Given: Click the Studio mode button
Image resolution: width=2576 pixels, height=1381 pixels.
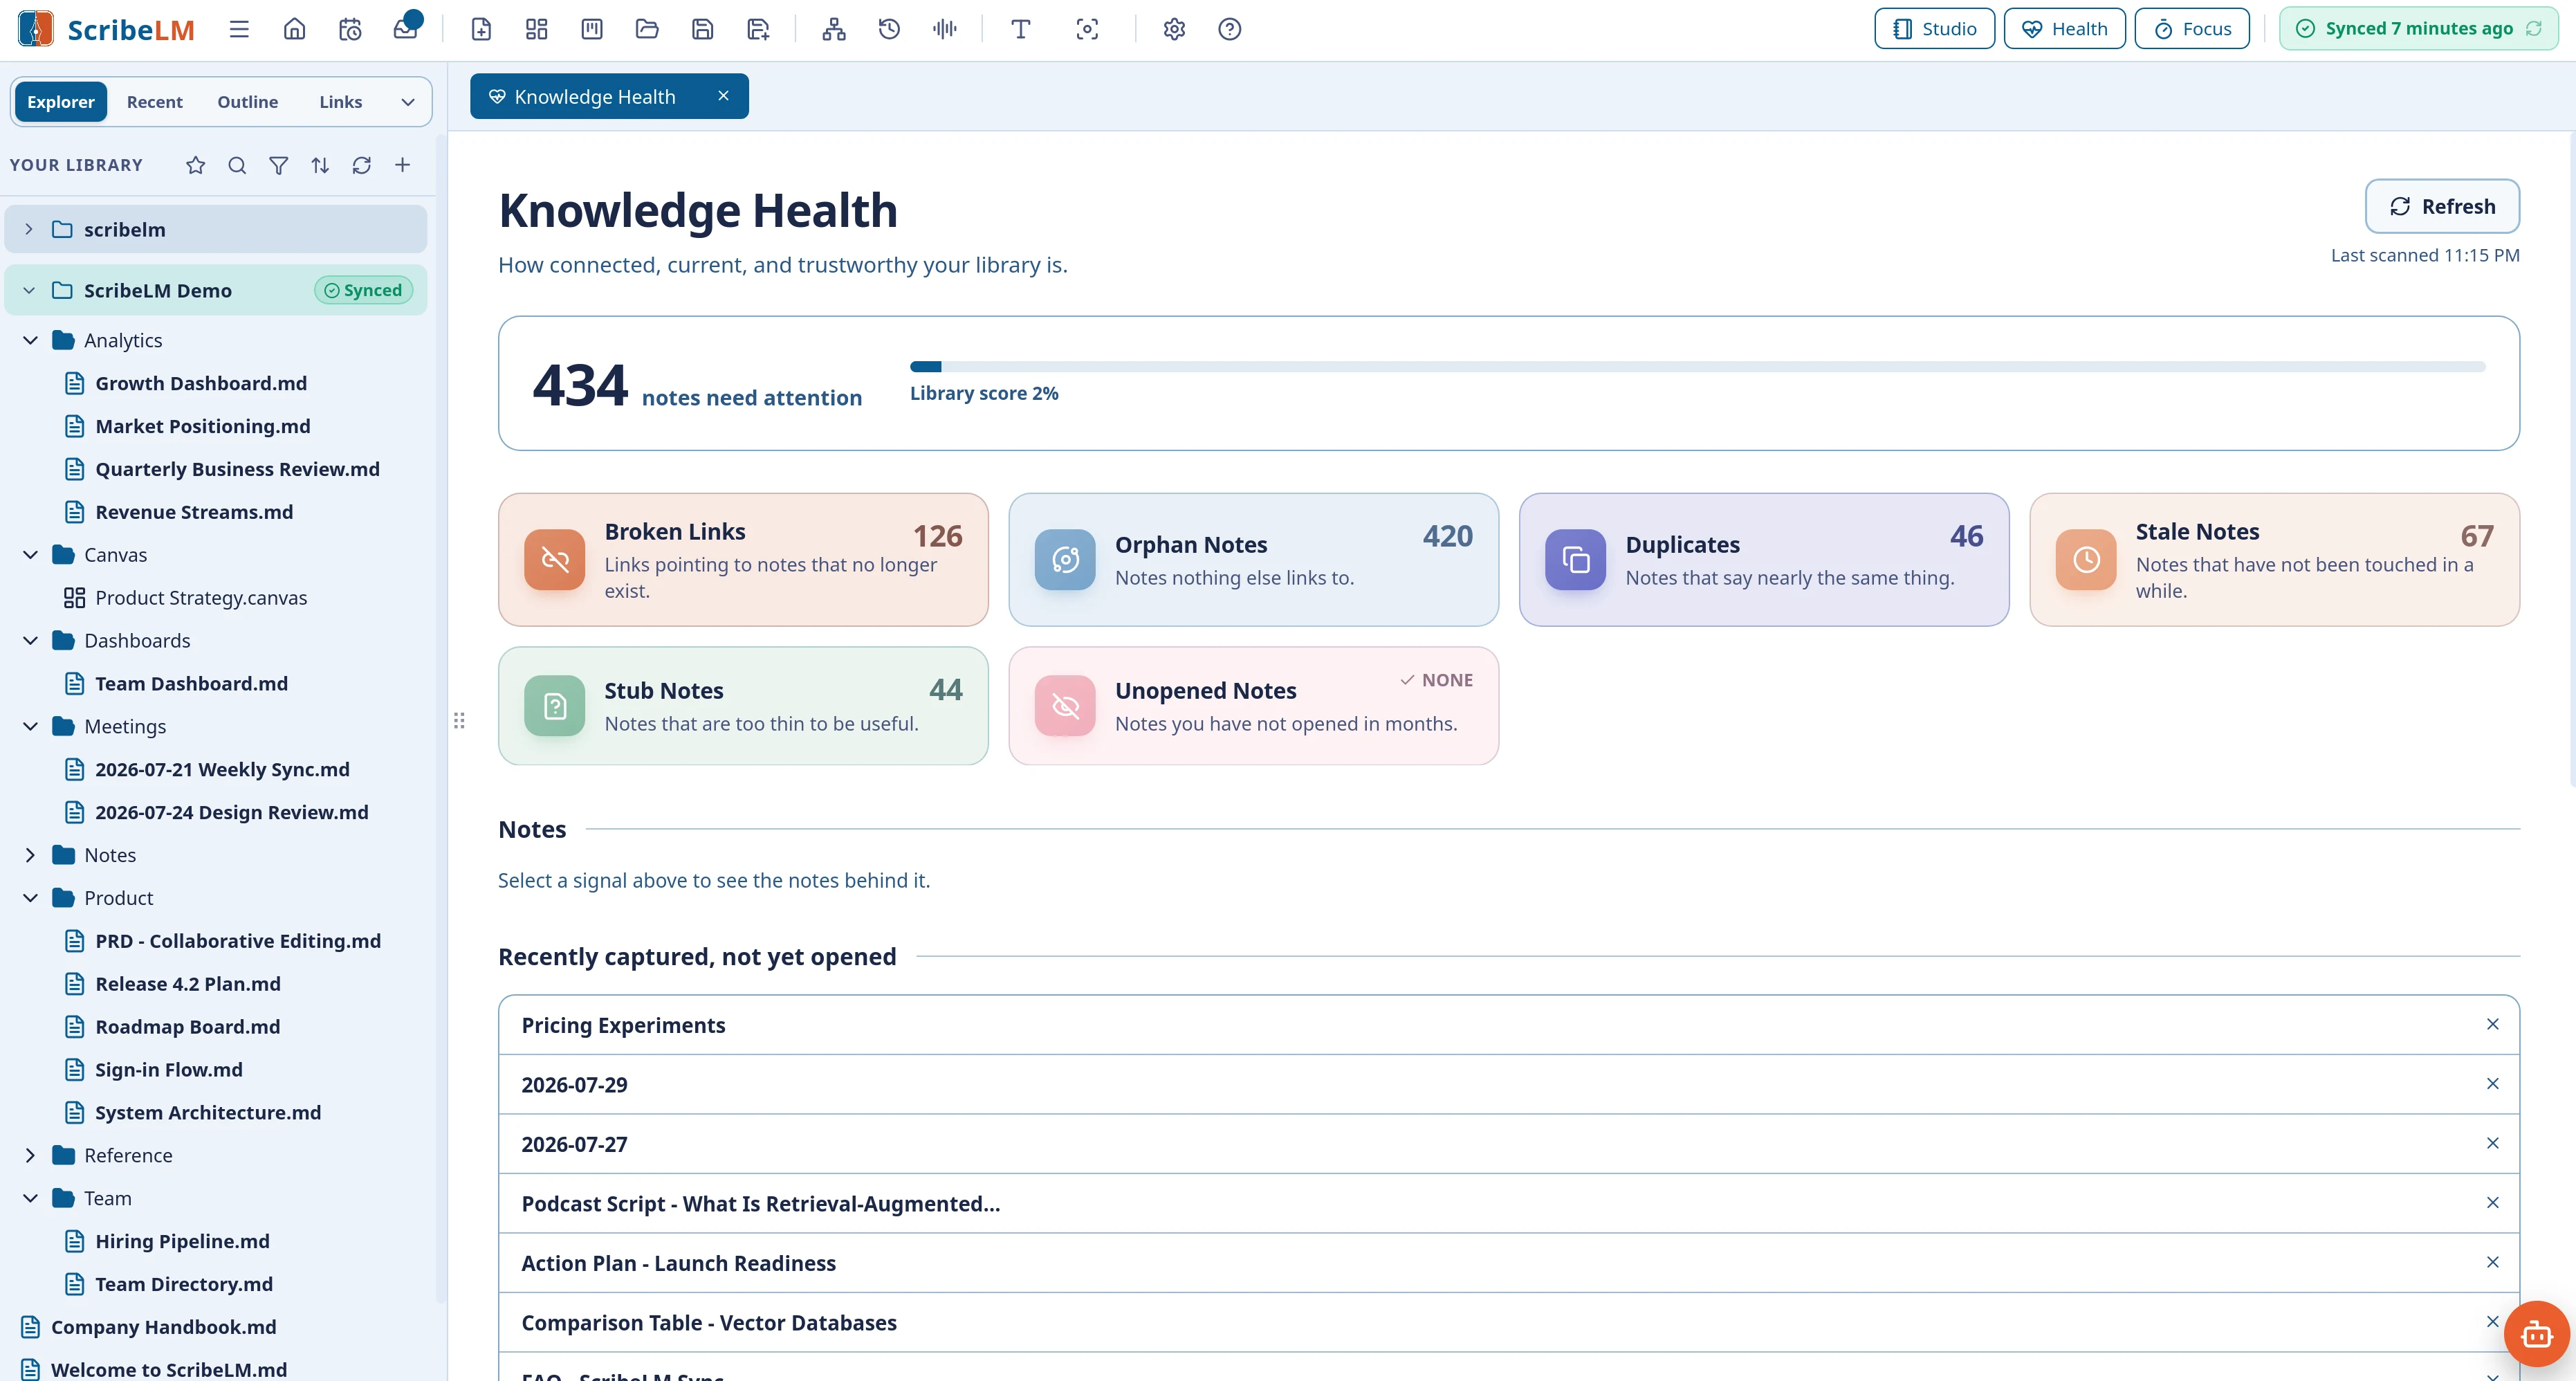Looking at the screenshot, I should [x=1934, y=29].
